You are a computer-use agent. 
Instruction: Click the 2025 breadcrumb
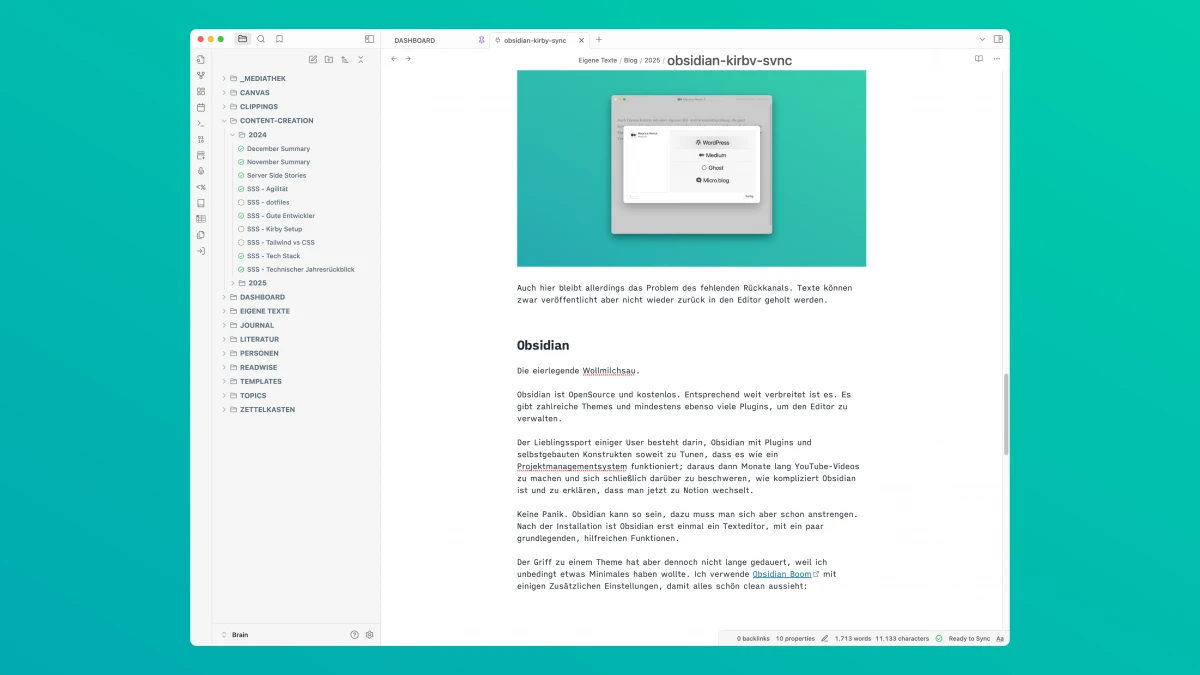point(652,61)
